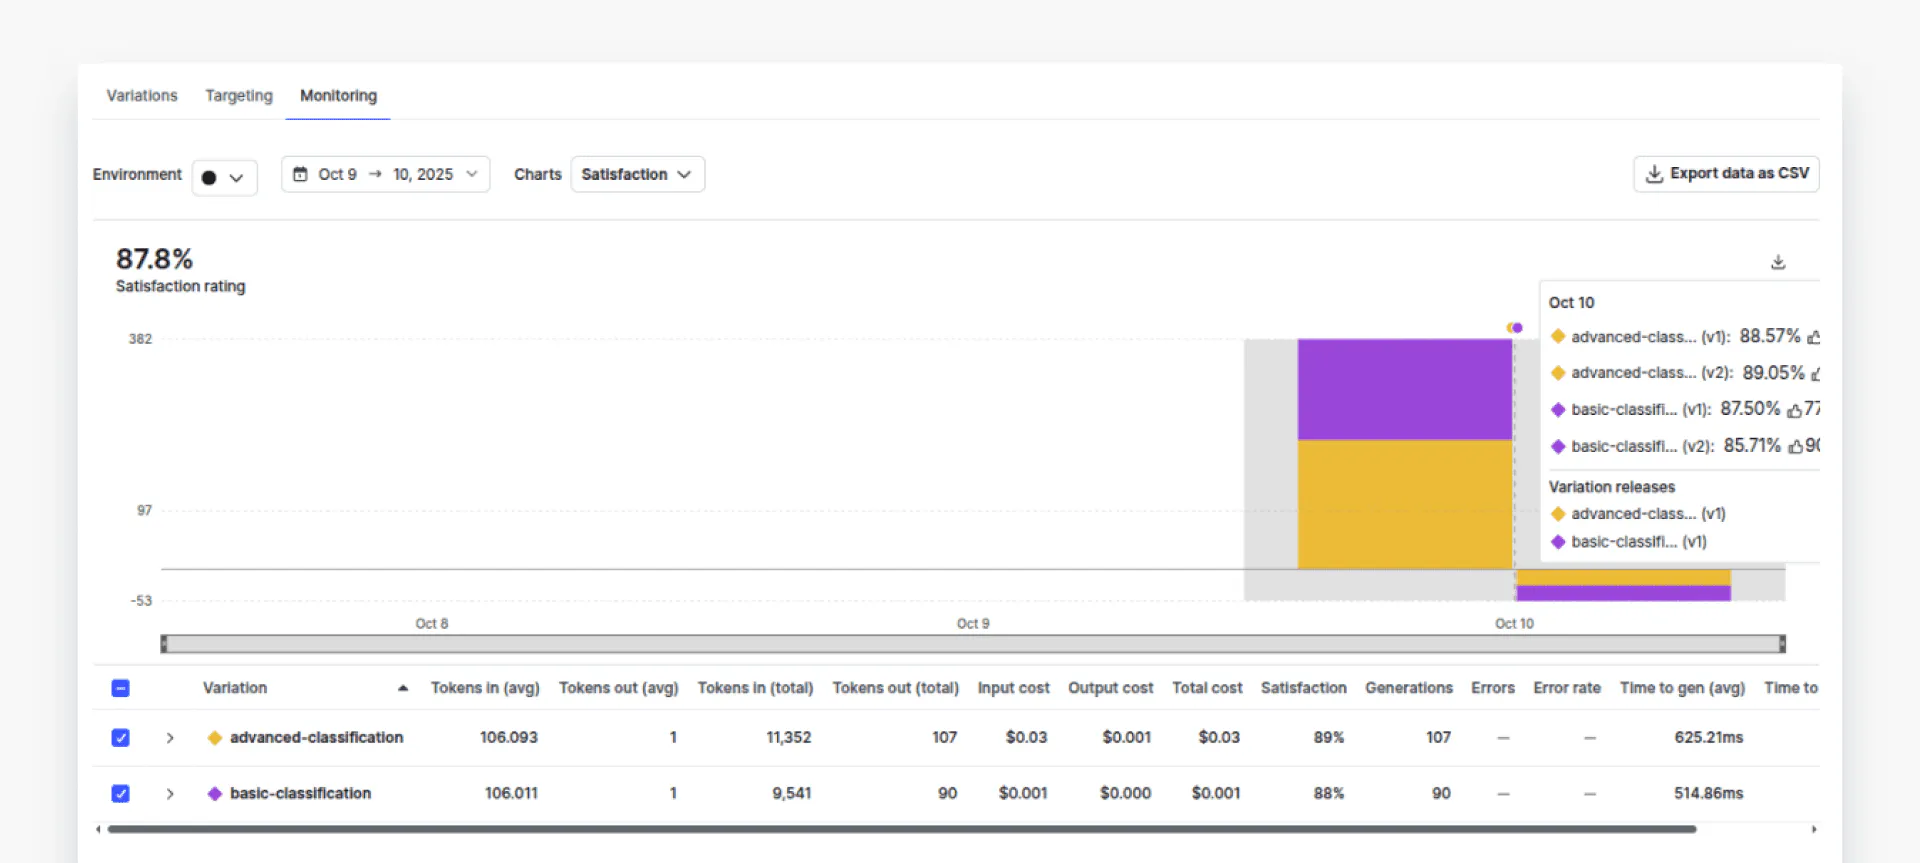Image resolution: width=1920 pixels, height=863 pixels.
Task: Click the variation release marker above chart
Action: pos(1515,328)
